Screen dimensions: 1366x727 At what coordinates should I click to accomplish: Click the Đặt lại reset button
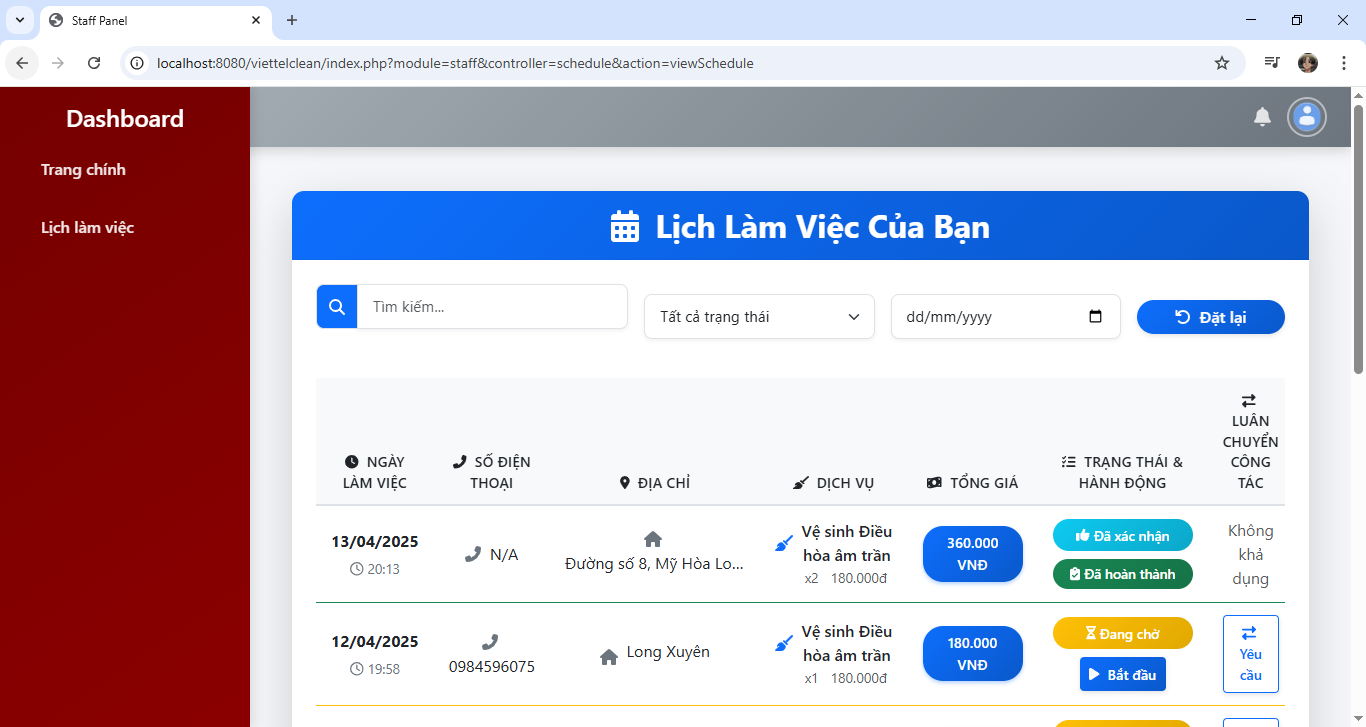pos(1210,317)
